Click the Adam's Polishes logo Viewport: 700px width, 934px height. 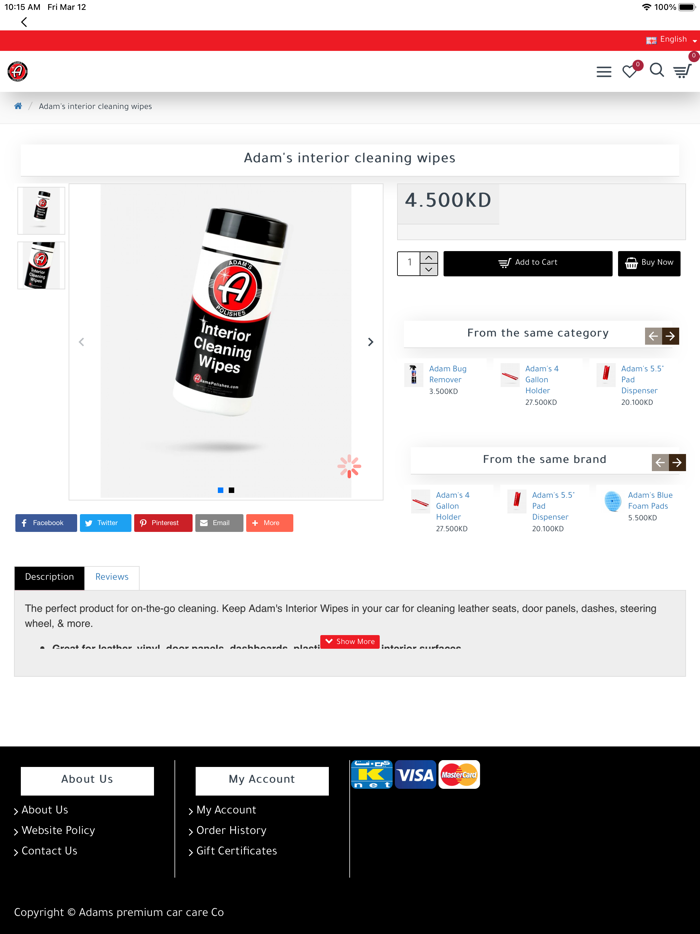click(18, 71)
